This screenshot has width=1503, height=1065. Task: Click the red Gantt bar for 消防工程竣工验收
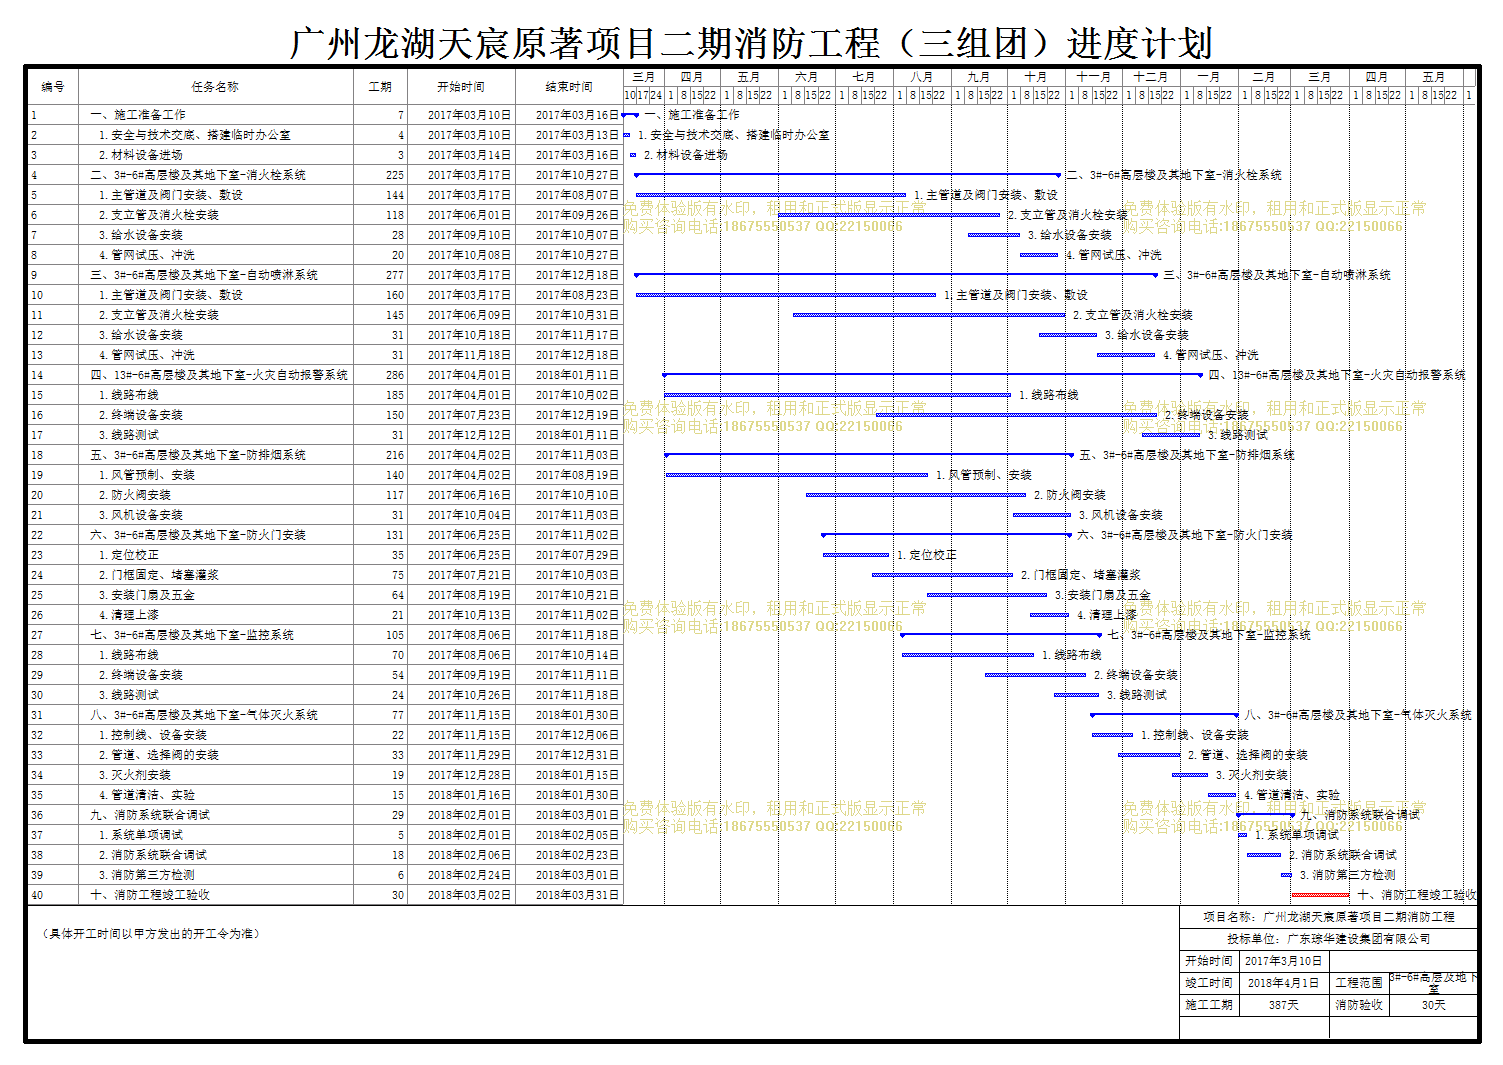tap(1320, 895)
